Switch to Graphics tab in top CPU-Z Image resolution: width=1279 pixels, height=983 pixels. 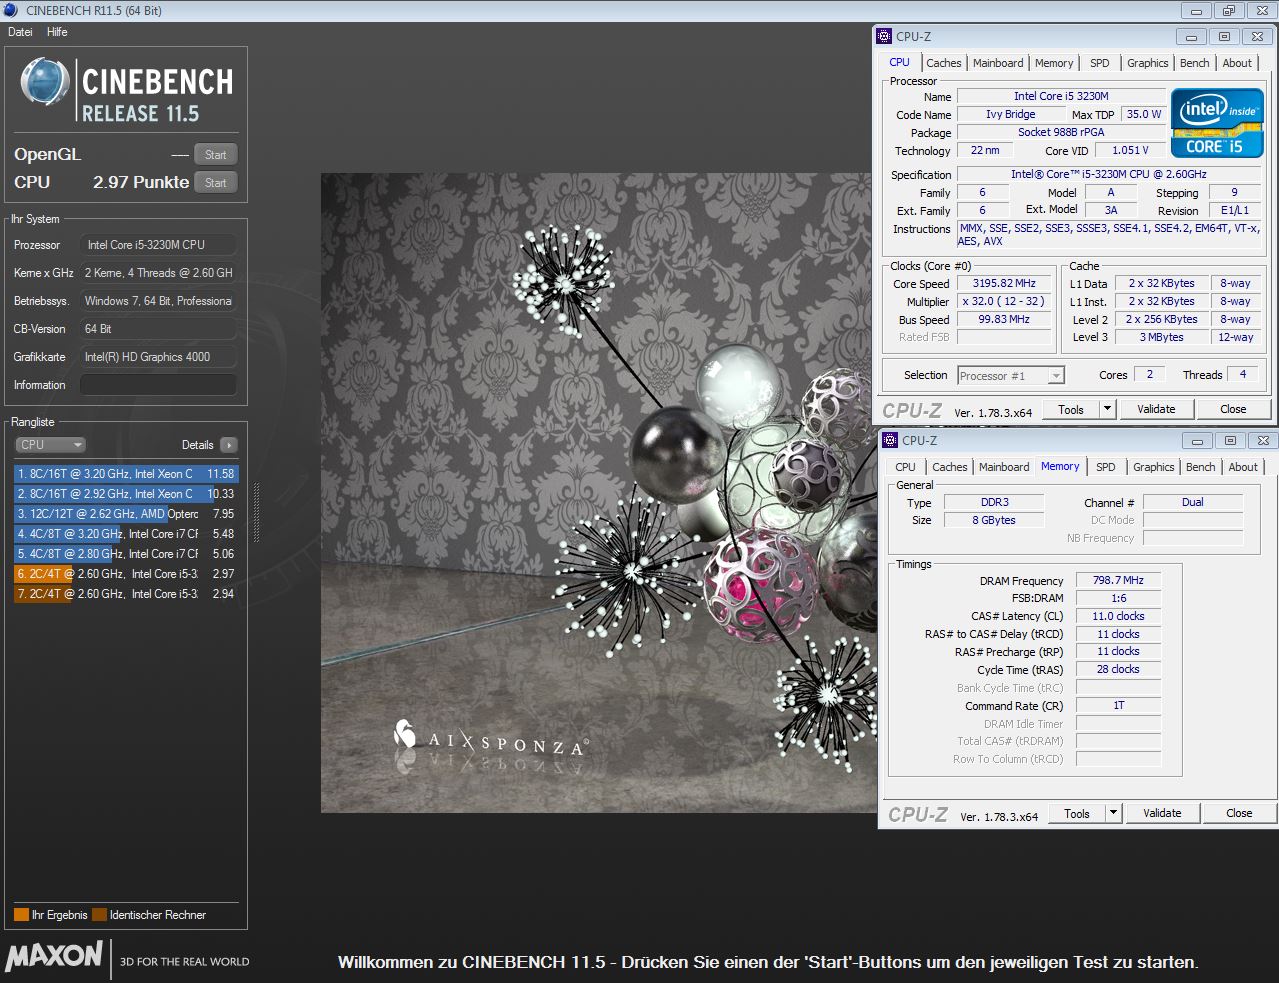(x=1148, y=63)
